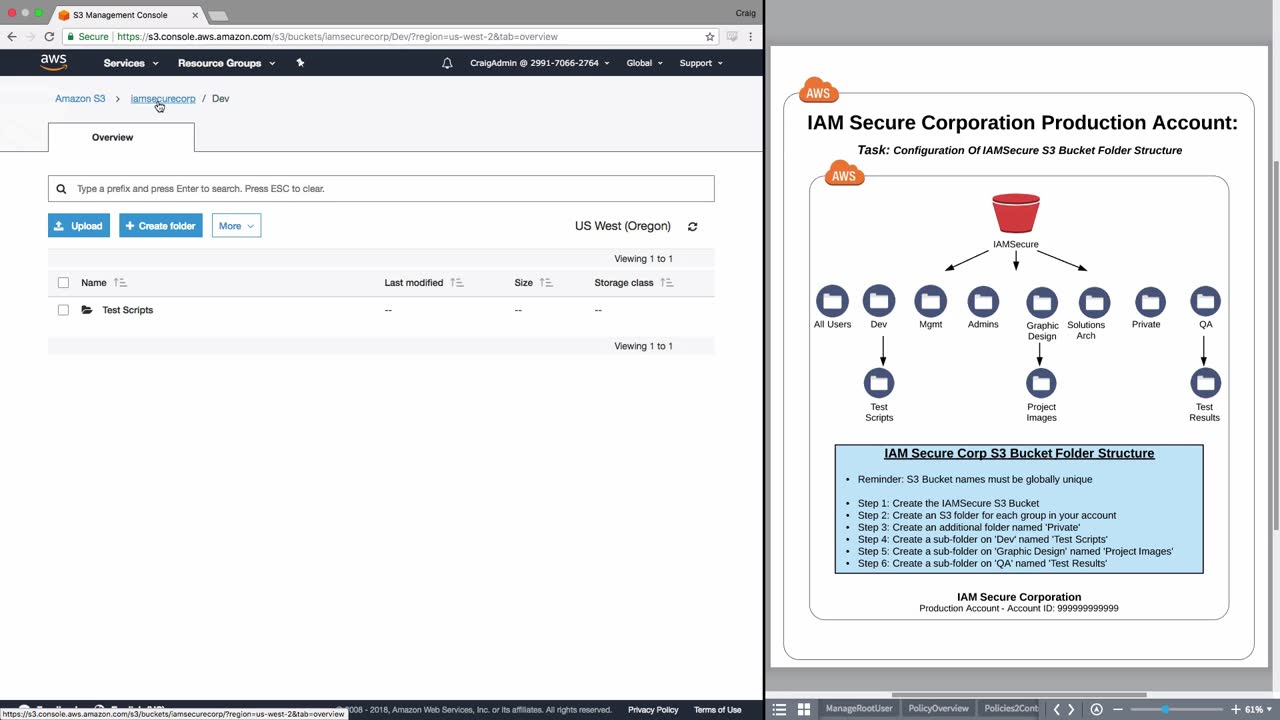1280x720 pixels.
Task: Click the IAMSecure red bucket in diagram
Action: tap(1016, 214)
